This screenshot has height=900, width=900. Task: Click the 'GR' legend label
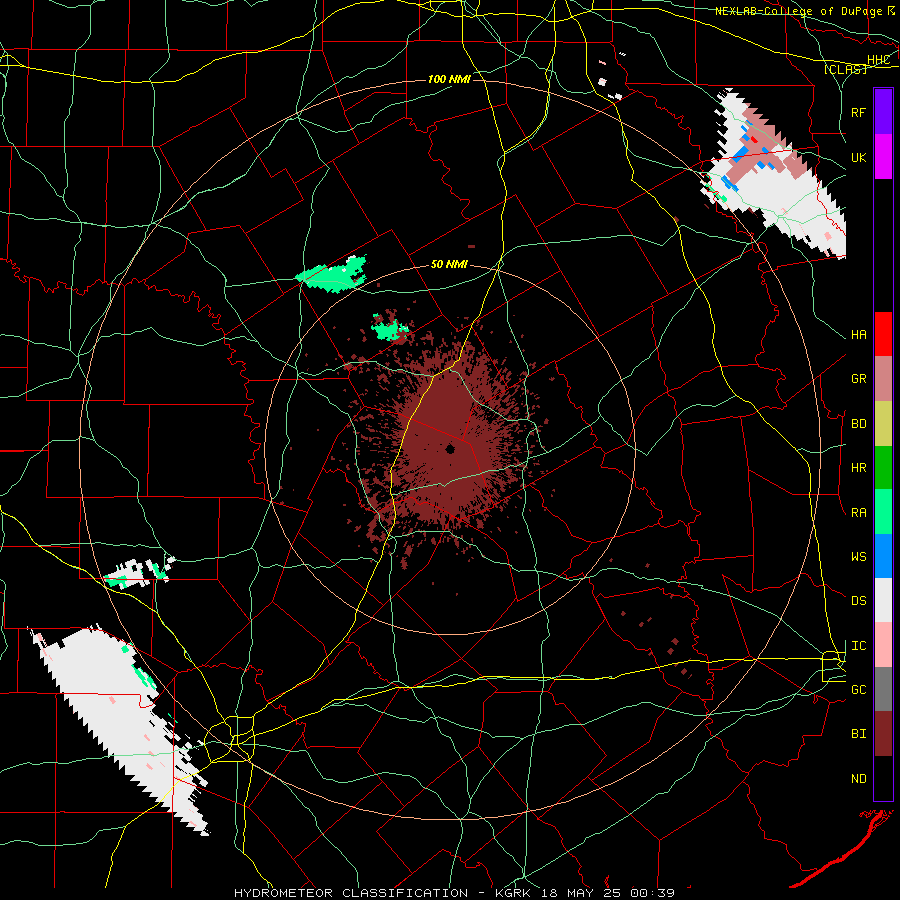click(858, 379)
